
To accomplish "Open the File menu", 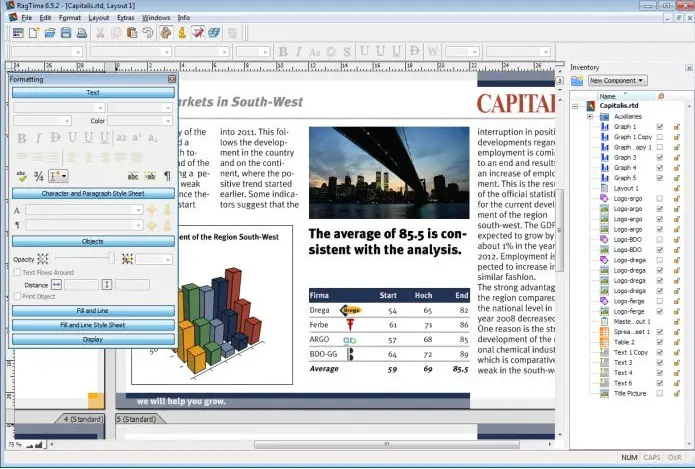I will tap(27, 18).
